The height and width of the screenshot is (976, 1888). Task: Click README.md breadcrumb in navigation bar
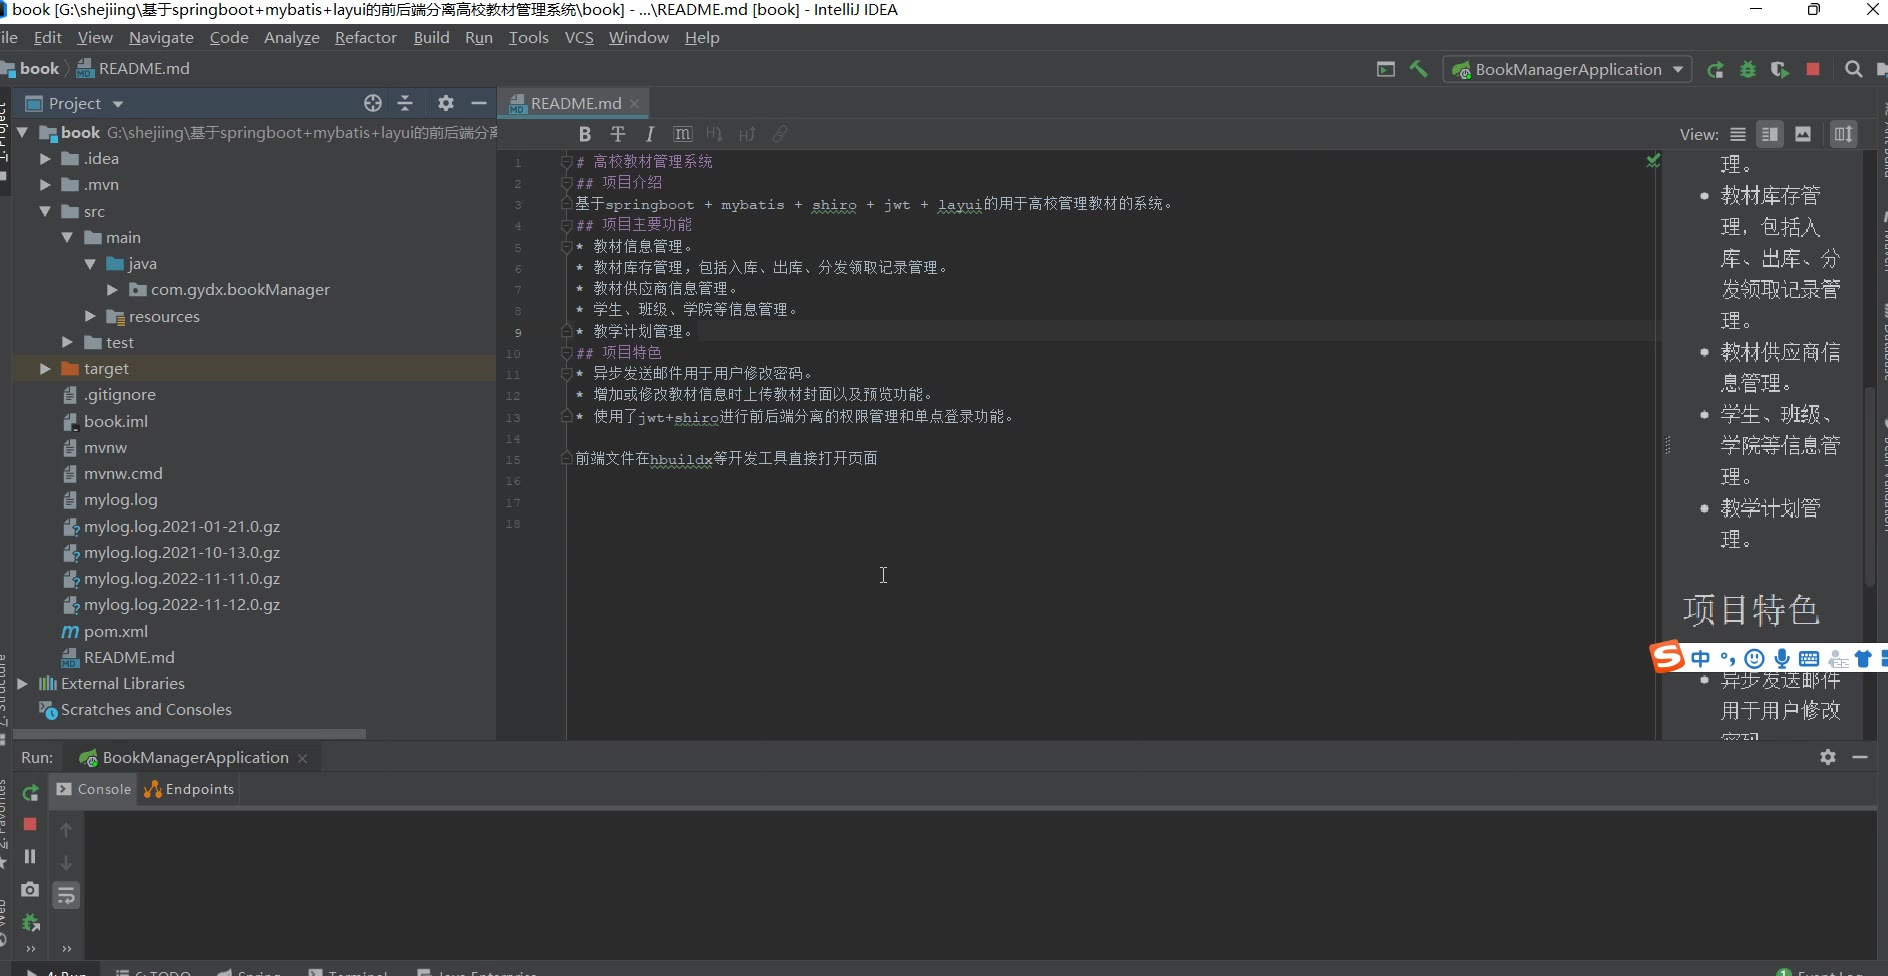[x=134, y=68]
